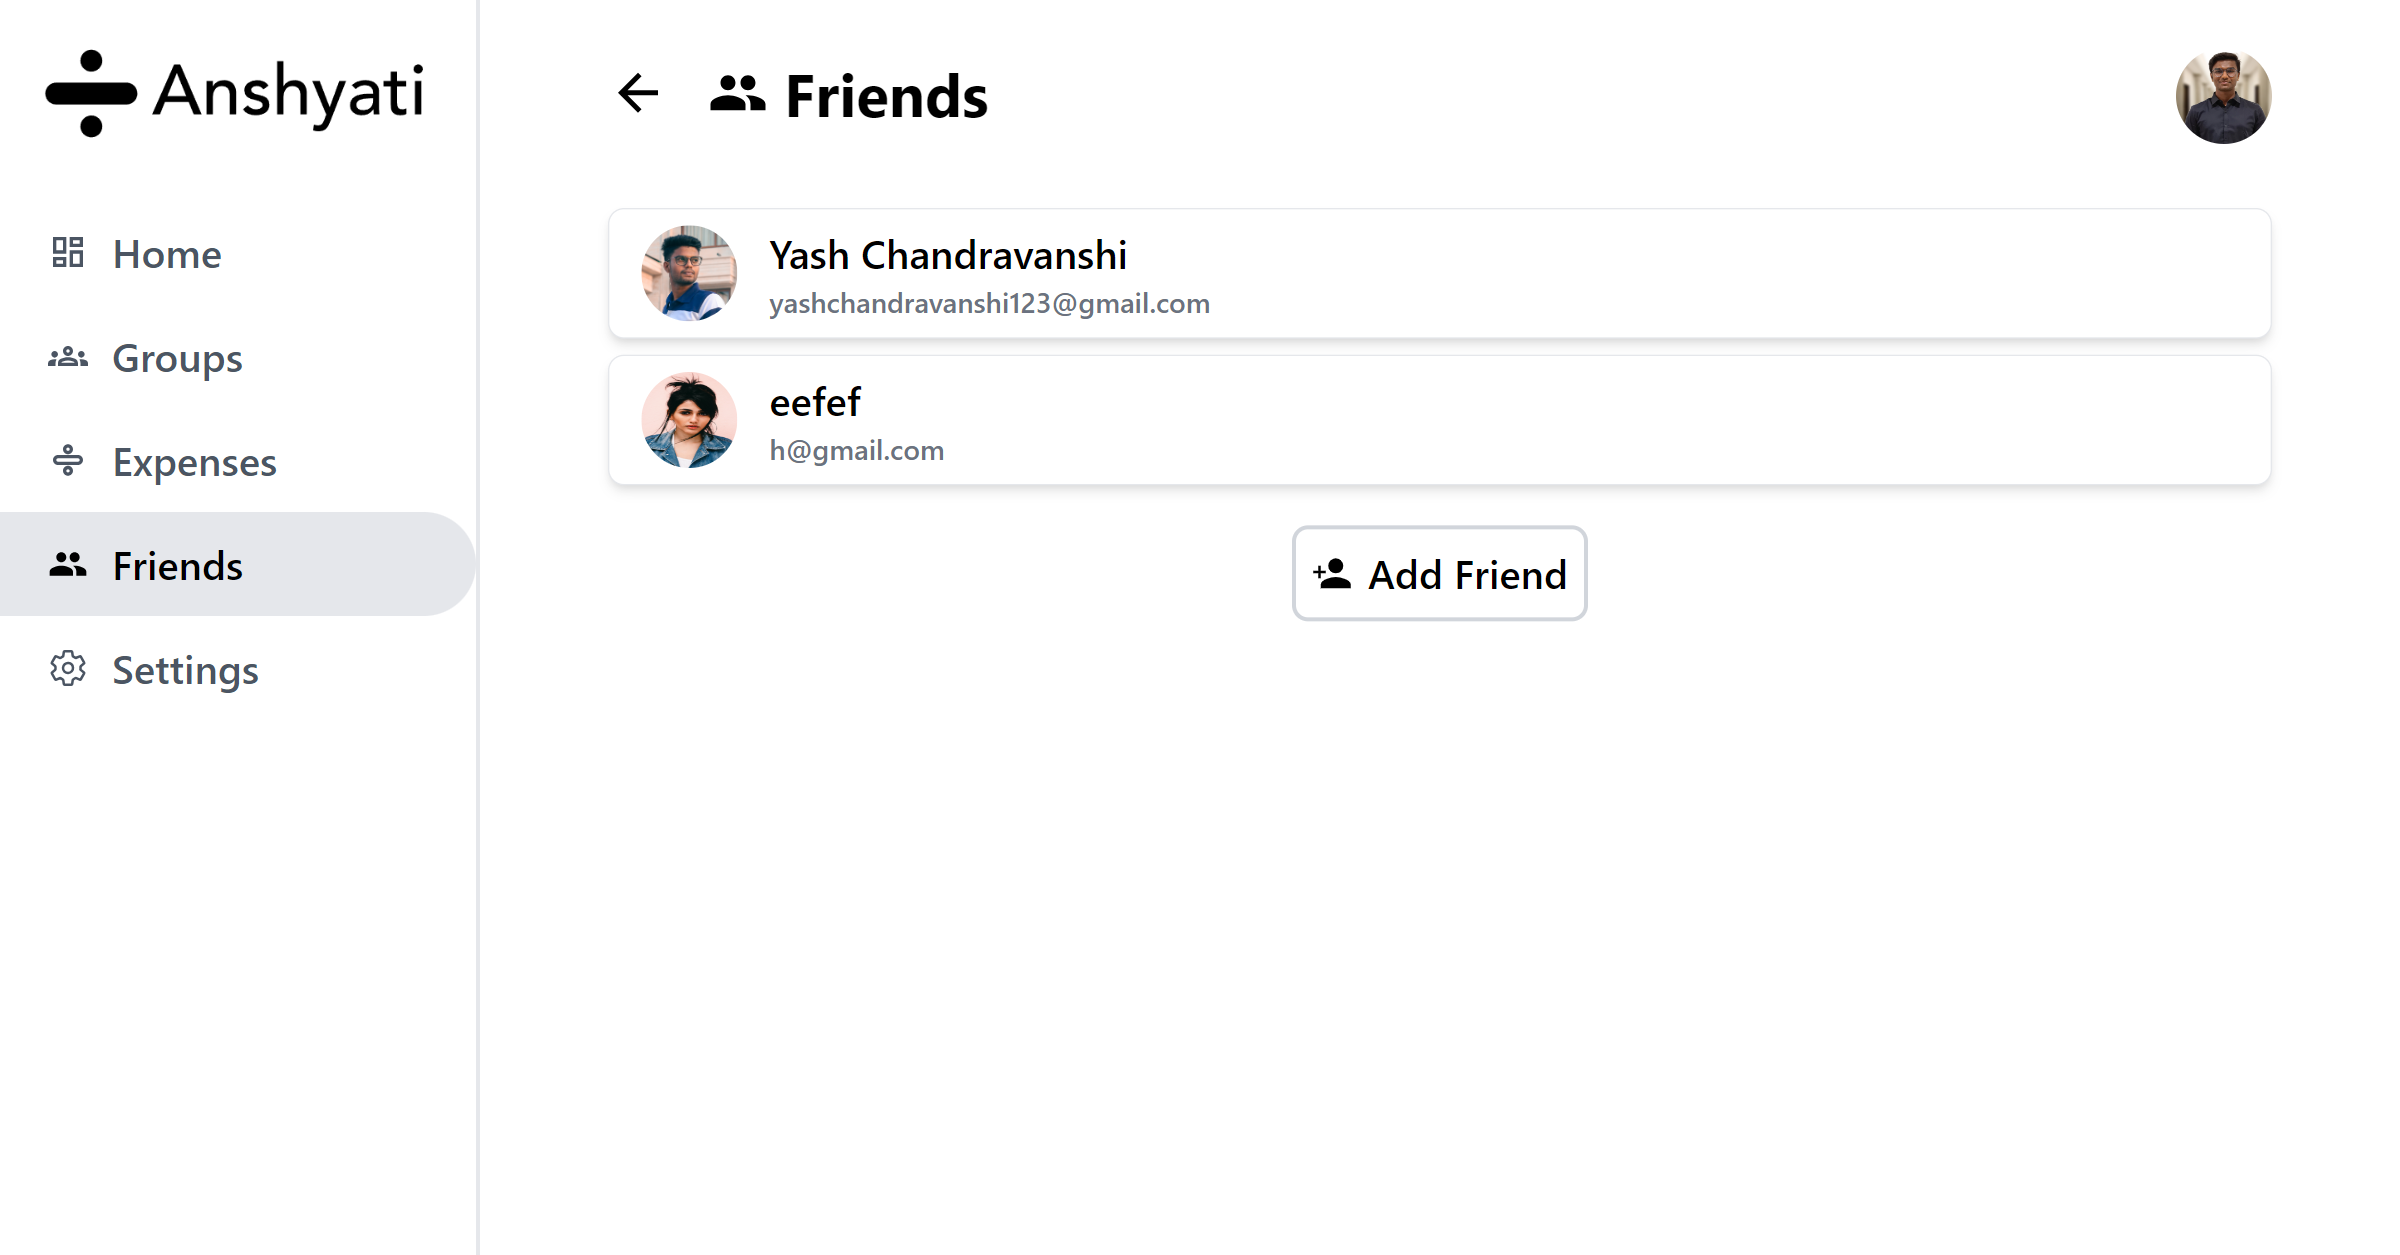The width and height of the screenshot is (2400, 1255).
Task: Click the Groups people icon
Action: pyautogui.click(x=68, y=357)
